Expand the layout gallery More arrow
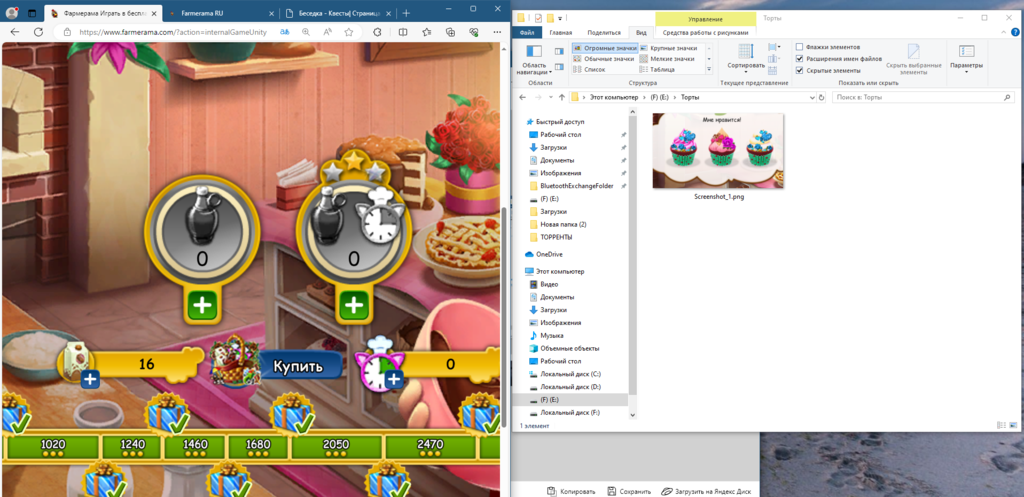This screenshot has width=1024, height=497. click(x=709, y=69)
